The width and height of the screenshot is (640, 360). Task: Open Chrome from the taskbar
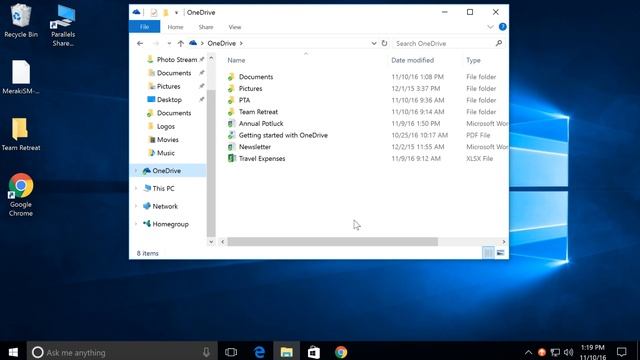[x=341, y=352]
